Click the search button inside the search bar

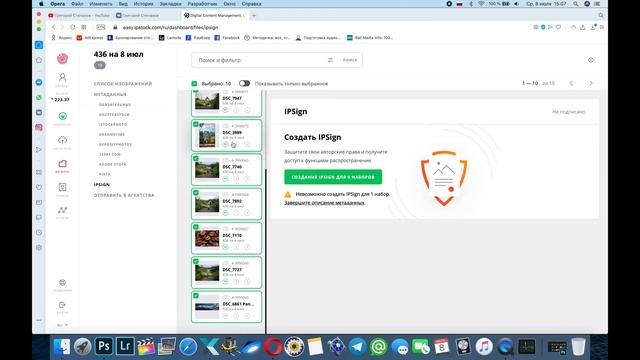349,60
